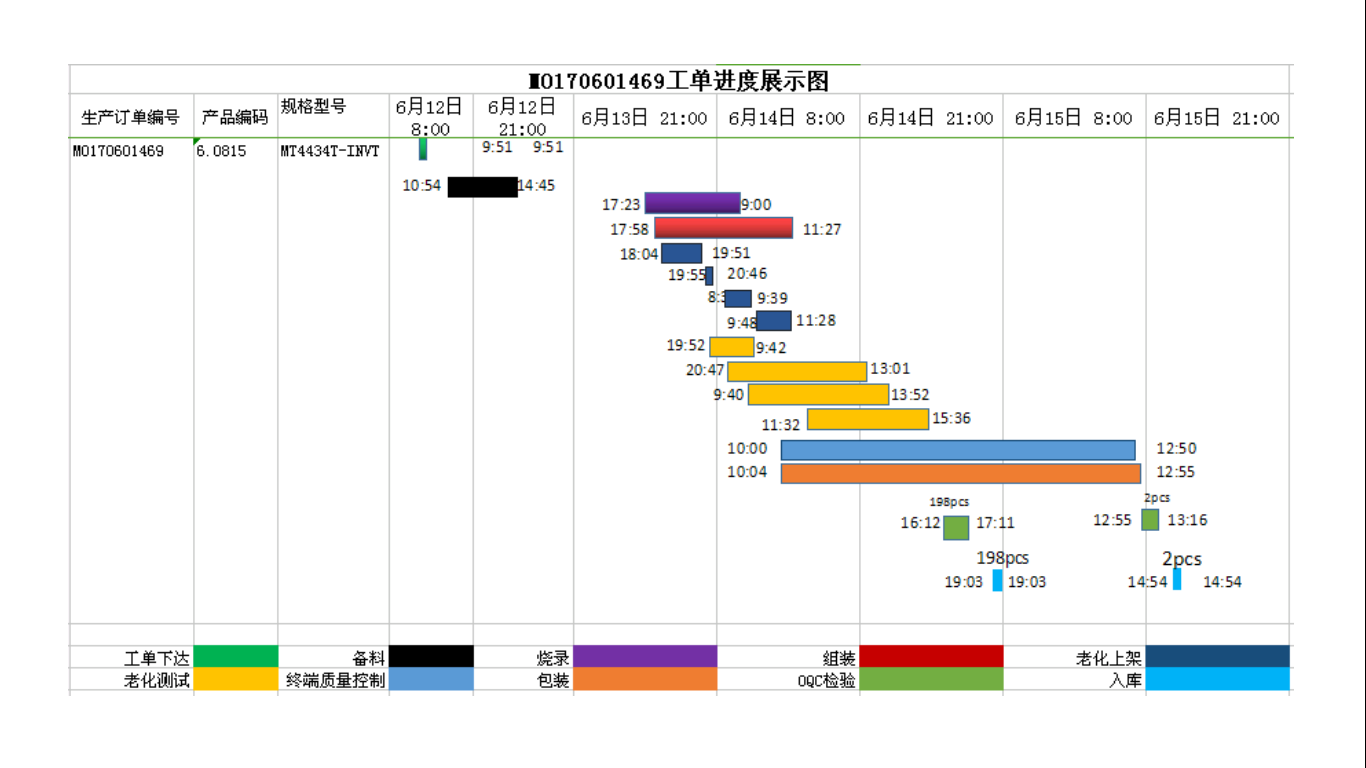Select the black 备料 bar from 10:54 to 14:45
Screen dimensions: 1366x768
point(483,187)
